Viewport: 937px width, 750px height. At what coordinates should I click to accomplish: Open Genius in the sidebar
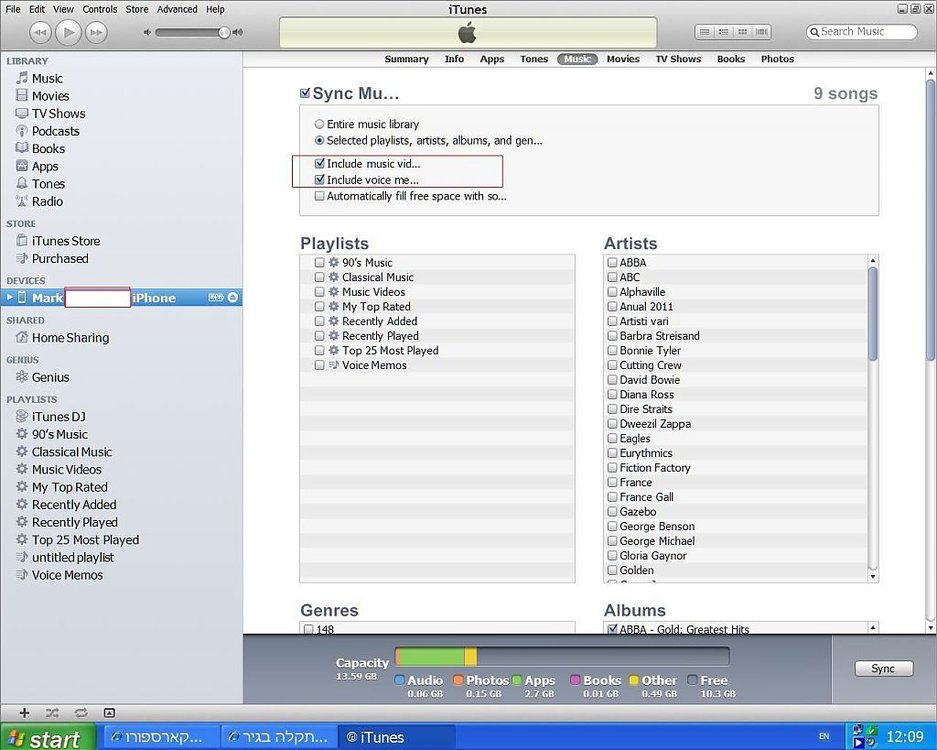point(50,377)
